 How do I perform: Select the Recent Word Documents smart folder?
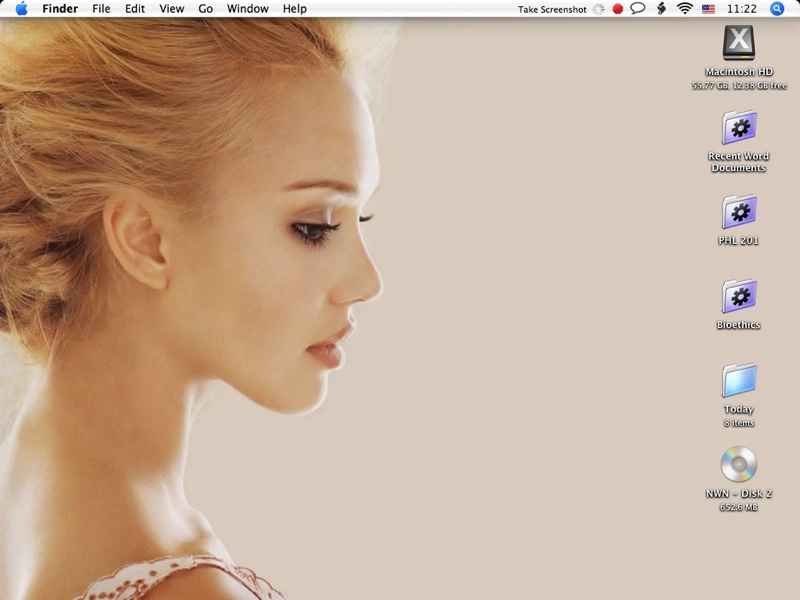pyautogui.click(x=738, y=128)
